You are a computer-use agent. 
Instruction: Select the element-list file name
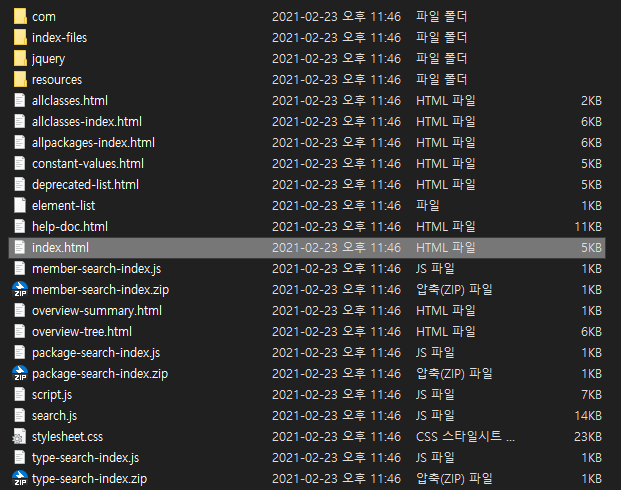coord(64,206)
